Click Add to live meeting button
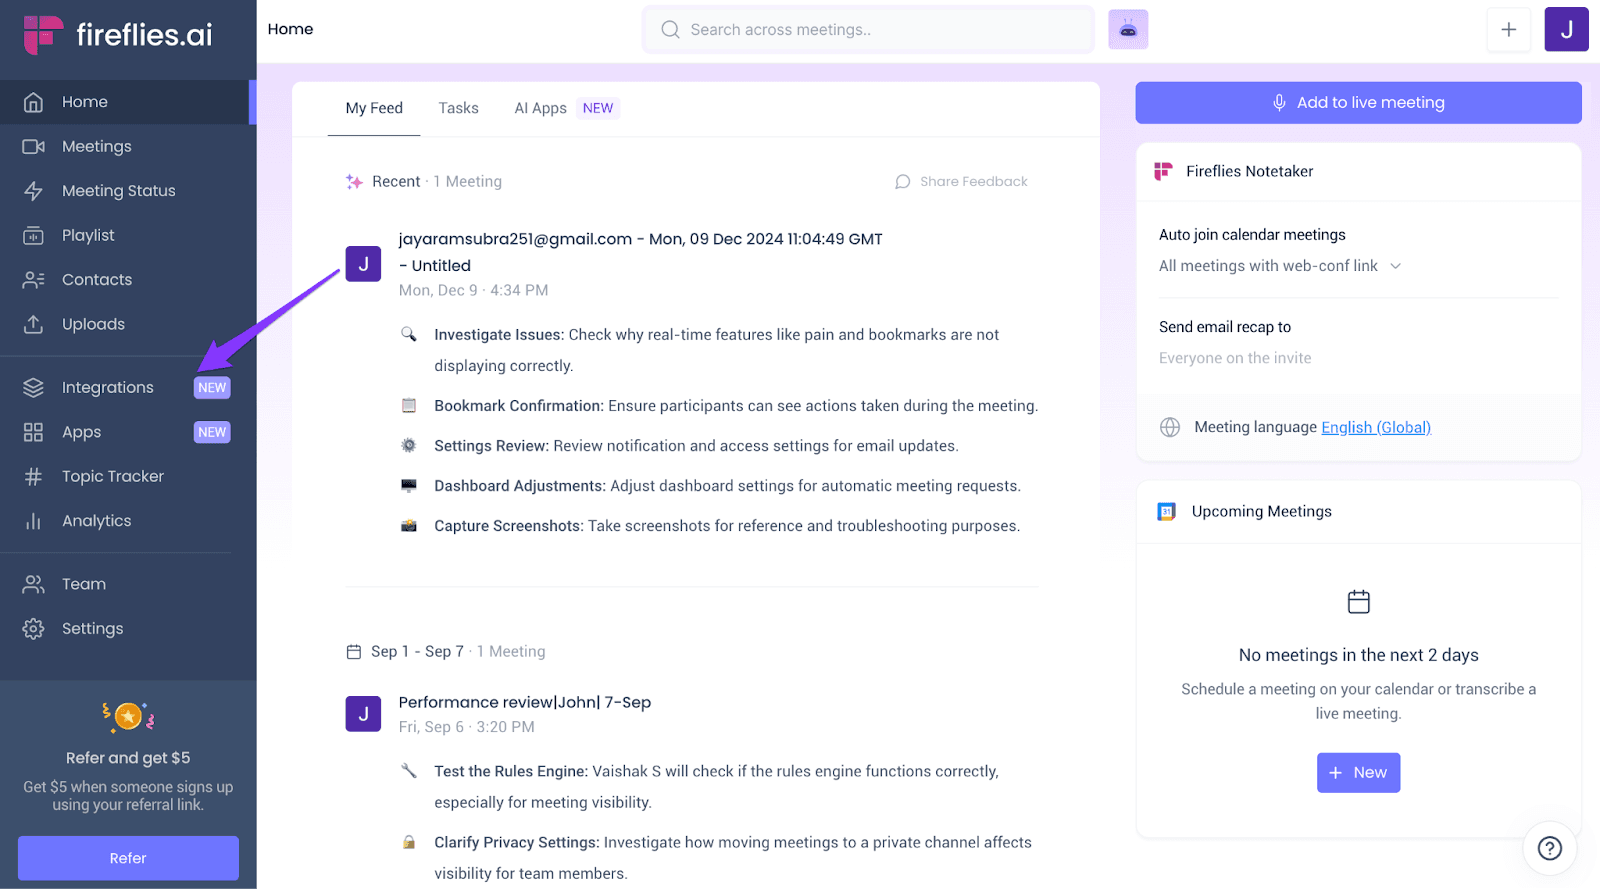 [1358, 102]
